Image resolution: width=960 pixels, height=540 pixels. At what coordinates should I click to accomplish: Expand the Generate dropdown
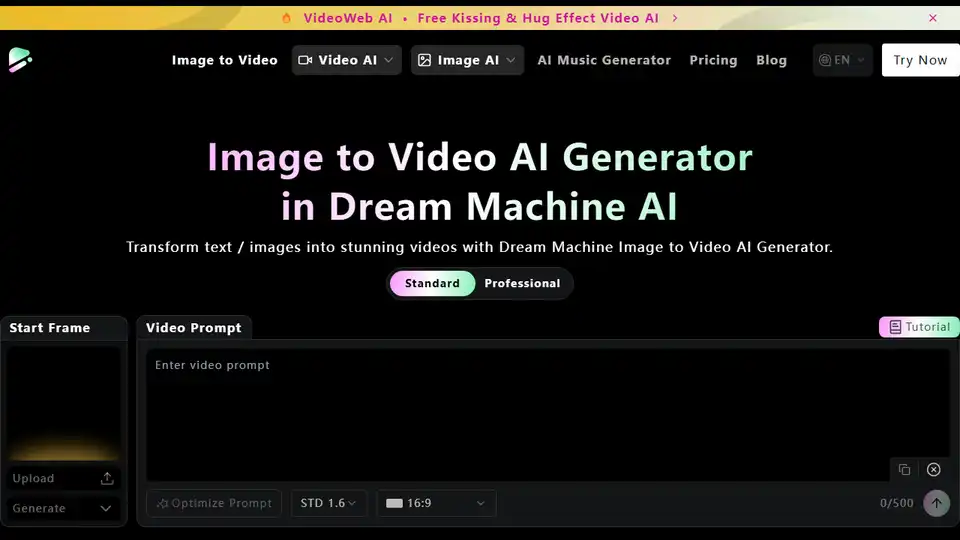click(64, 508)
